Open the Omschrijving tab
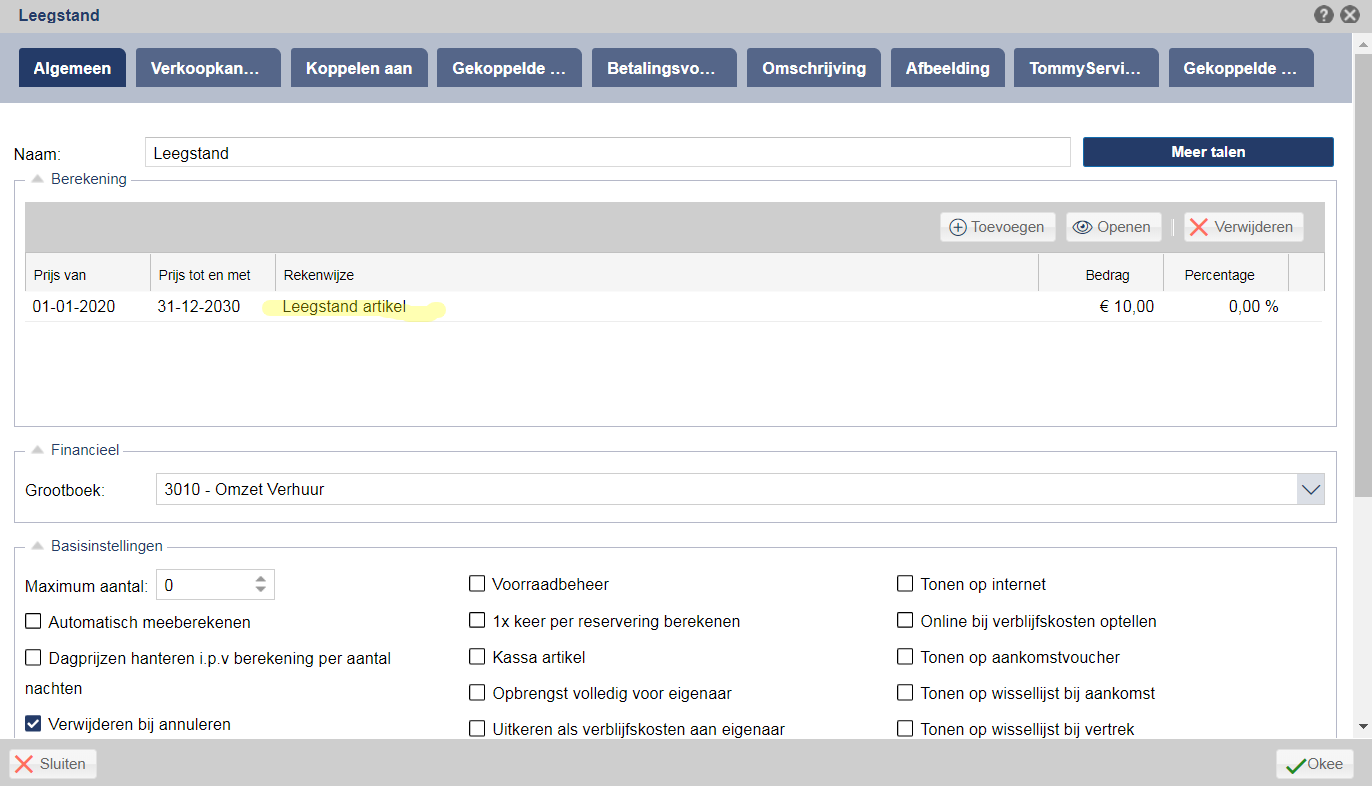The image size is (1372, 786). pyautogui.click(x=814, y=68)
